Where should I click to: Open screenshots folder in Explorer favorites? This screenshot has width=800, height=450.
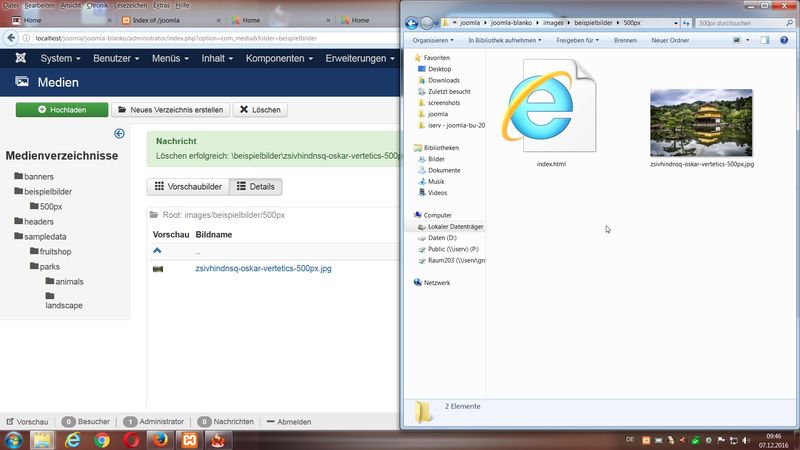point(438,103)
